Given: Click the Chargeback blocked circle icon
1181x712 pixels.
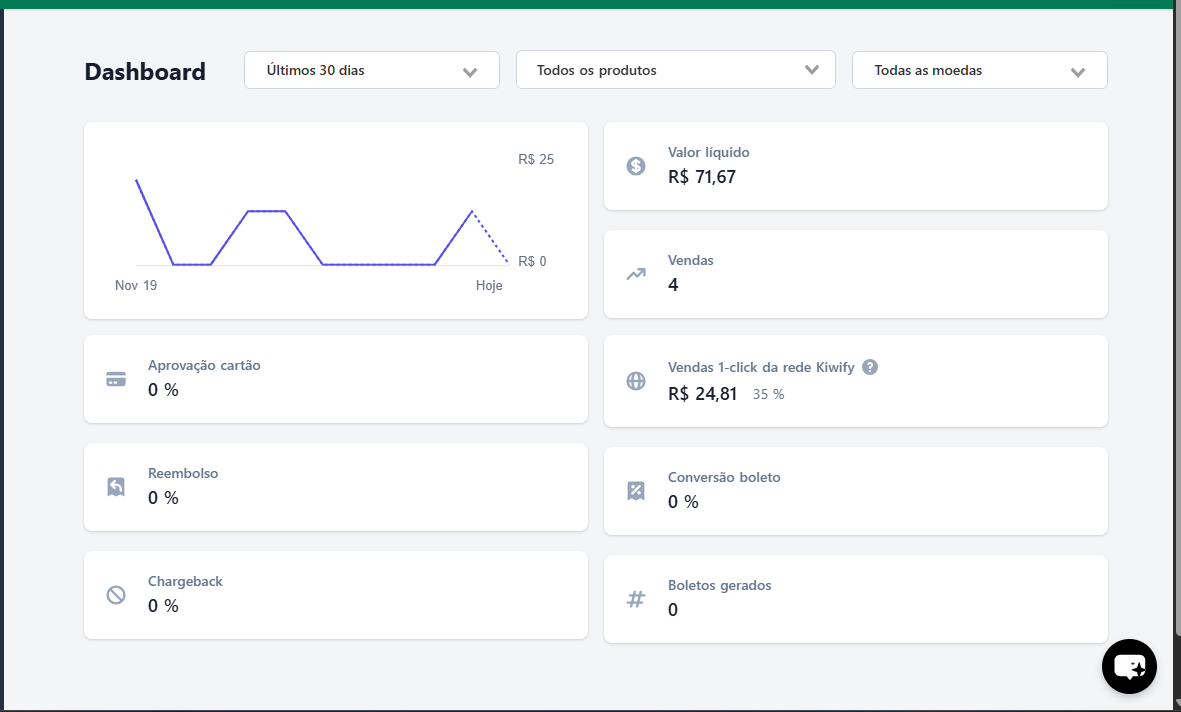Looking at the screenshot, I should (x=116, y=595).
